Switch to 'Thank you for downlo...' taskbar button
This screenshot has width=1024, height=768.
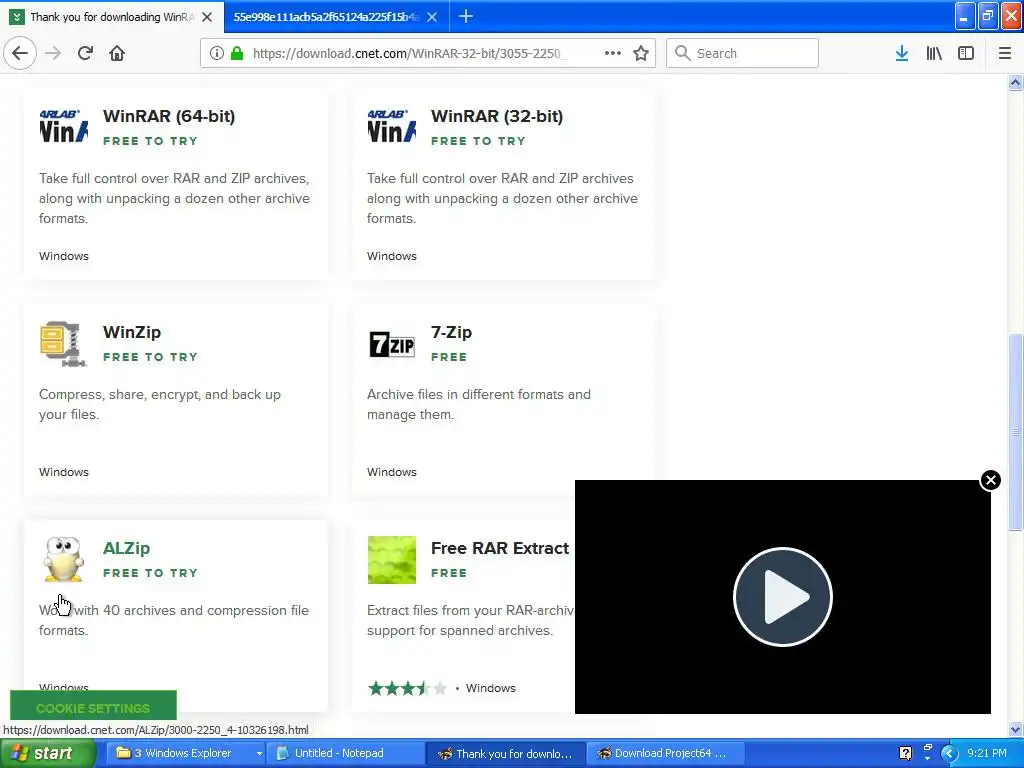[x=506, y=753]
